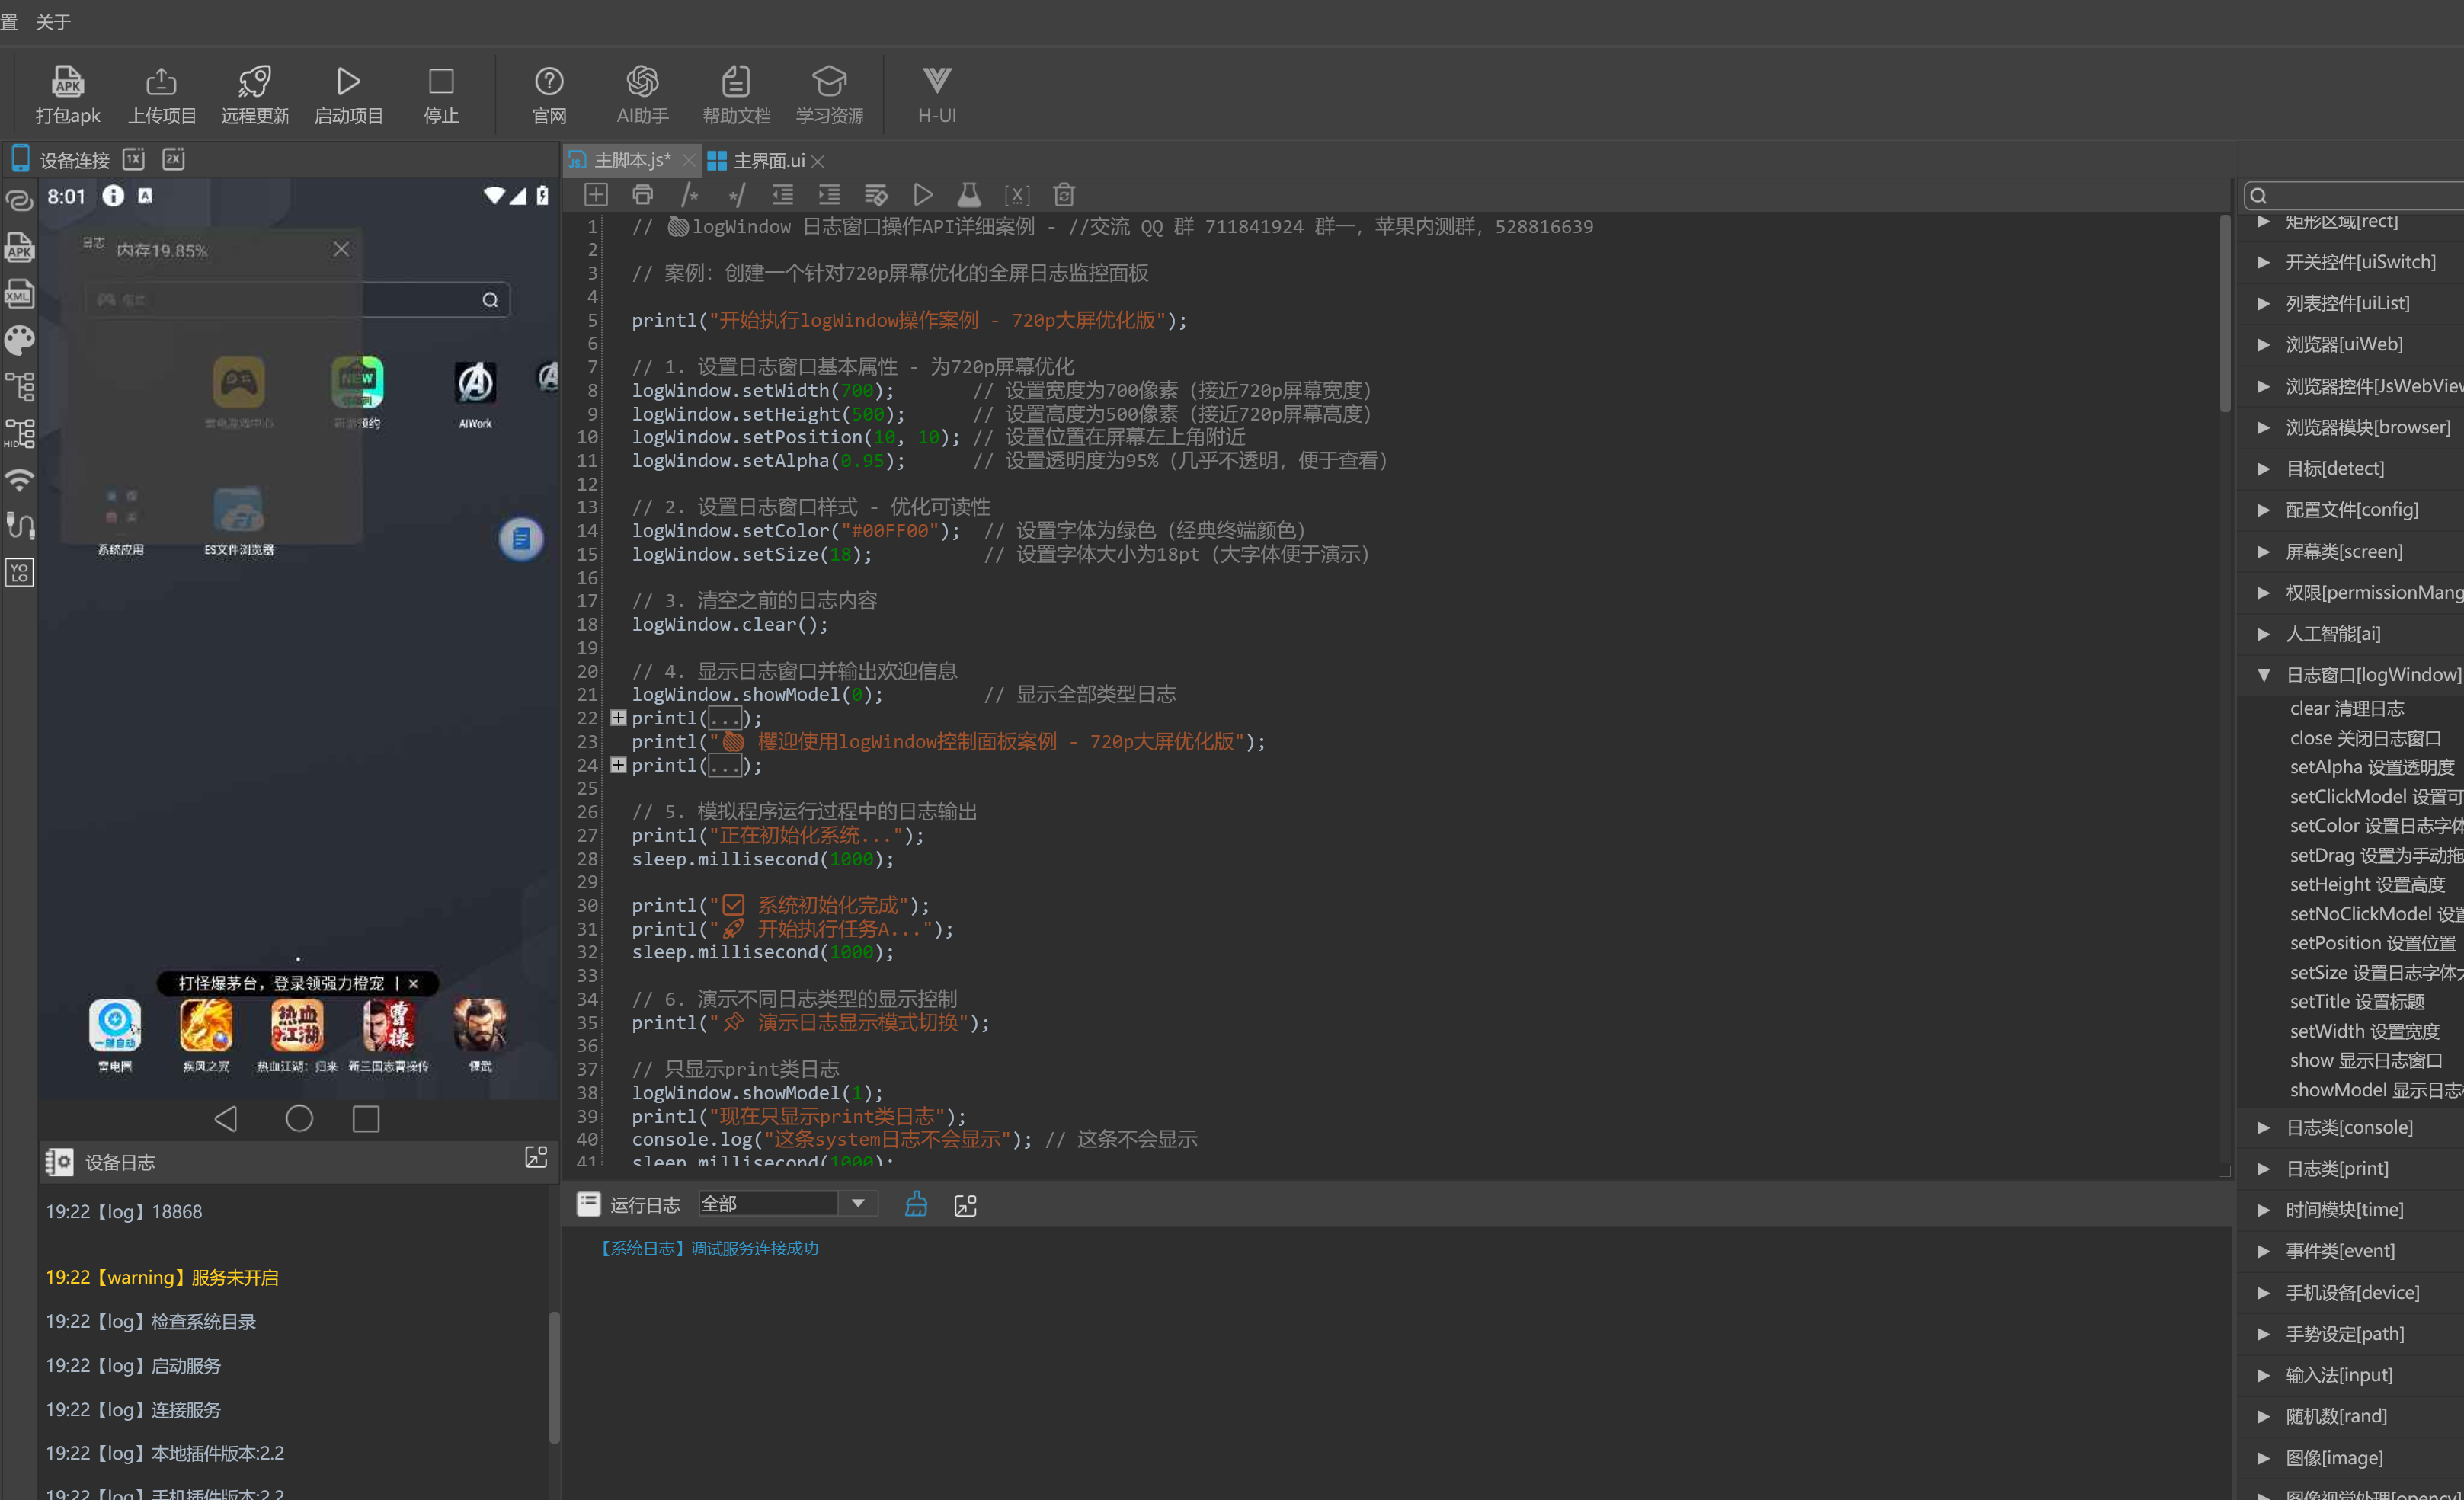Viewport: 2464px width, 1500px height.
Task: Expand the 浏览器[uiWeb] node
Action: [x=2264, y=344]
